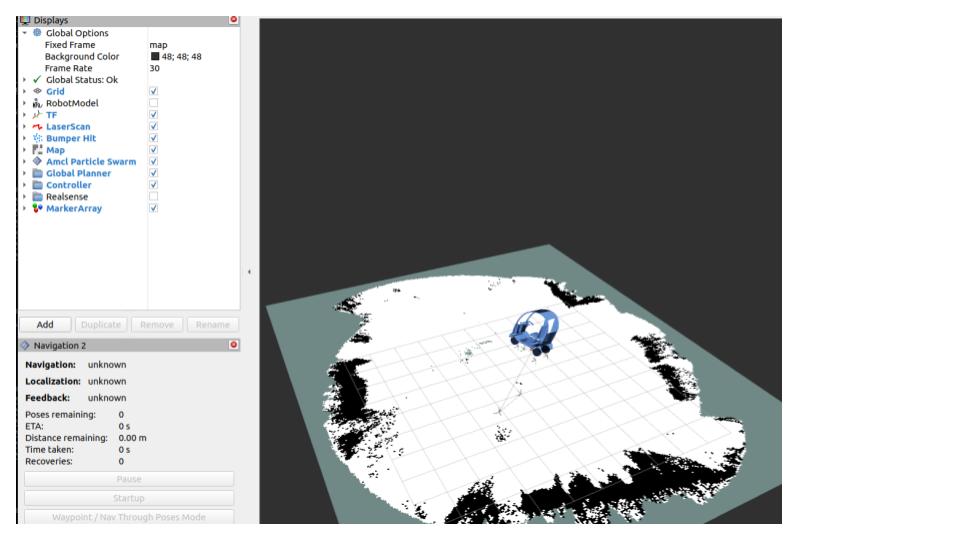The width and height of the screenshot is (960, 540).
Task: Expand the Global Status row
Action: click(x=24, y=80)
